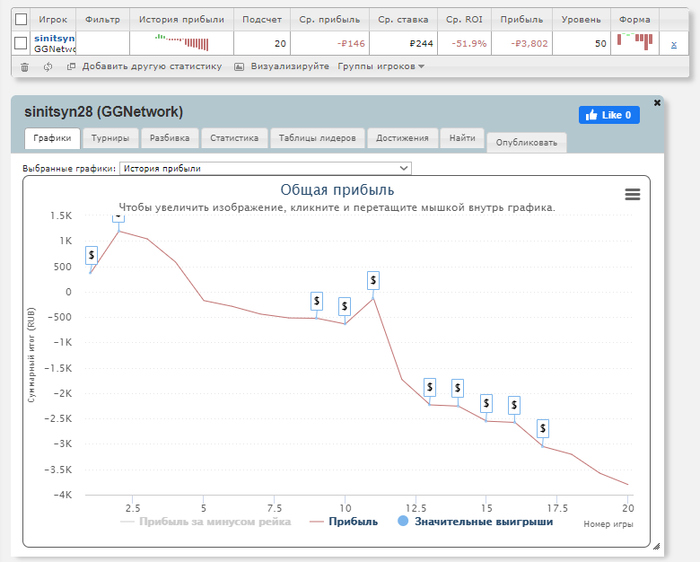Expand Группы игроков dropdown

tap(381, 67)
